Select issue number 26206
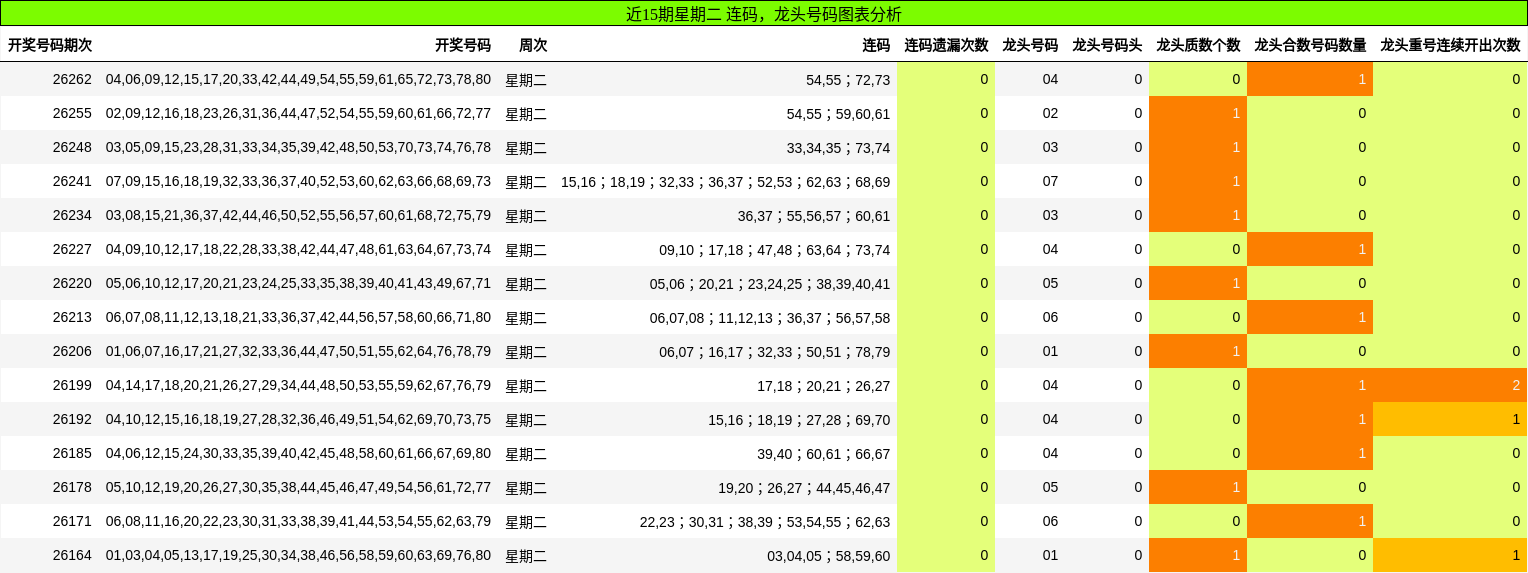Screen dimensions: 1528x573 coord(72,351)
